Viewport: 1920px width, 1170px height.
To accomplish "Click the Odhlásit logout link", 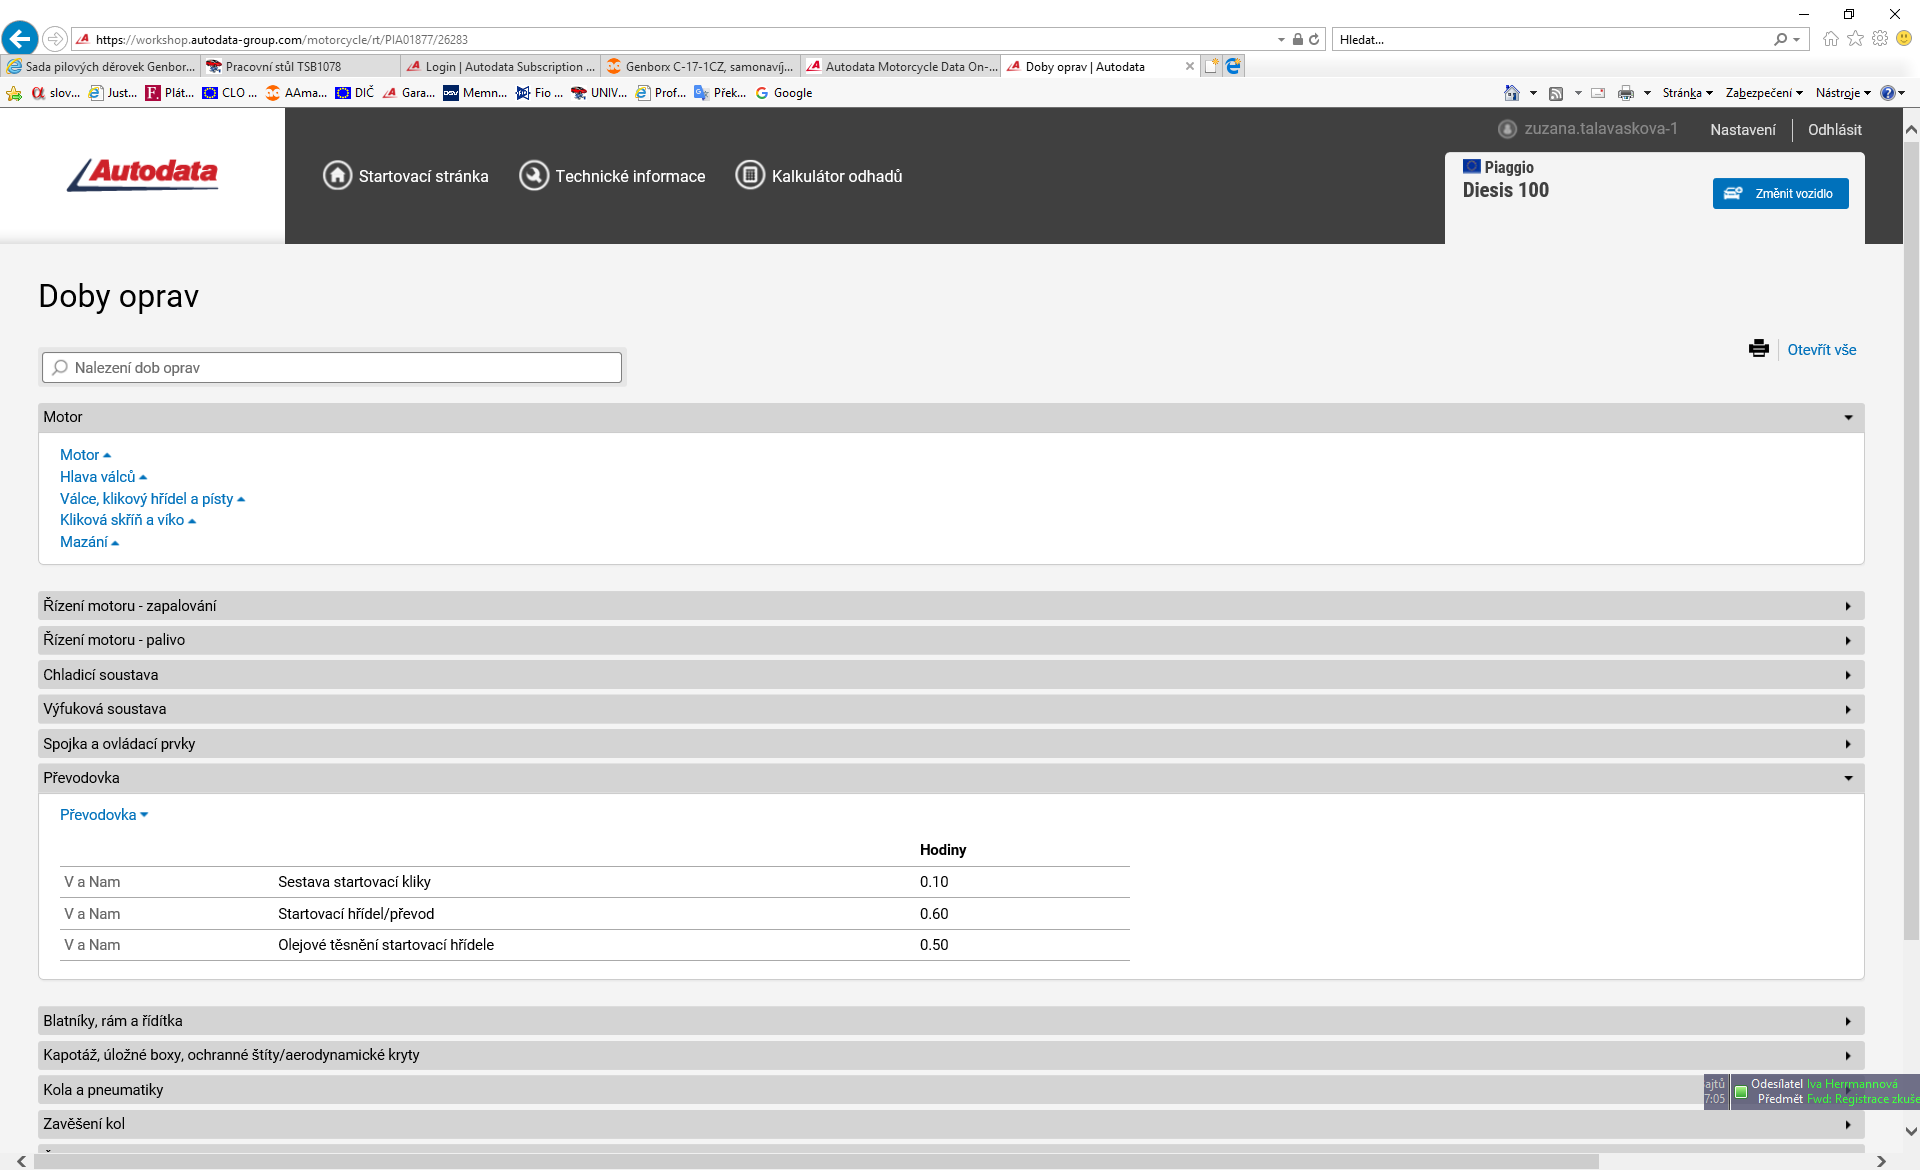I will [x=1834, y=130].
